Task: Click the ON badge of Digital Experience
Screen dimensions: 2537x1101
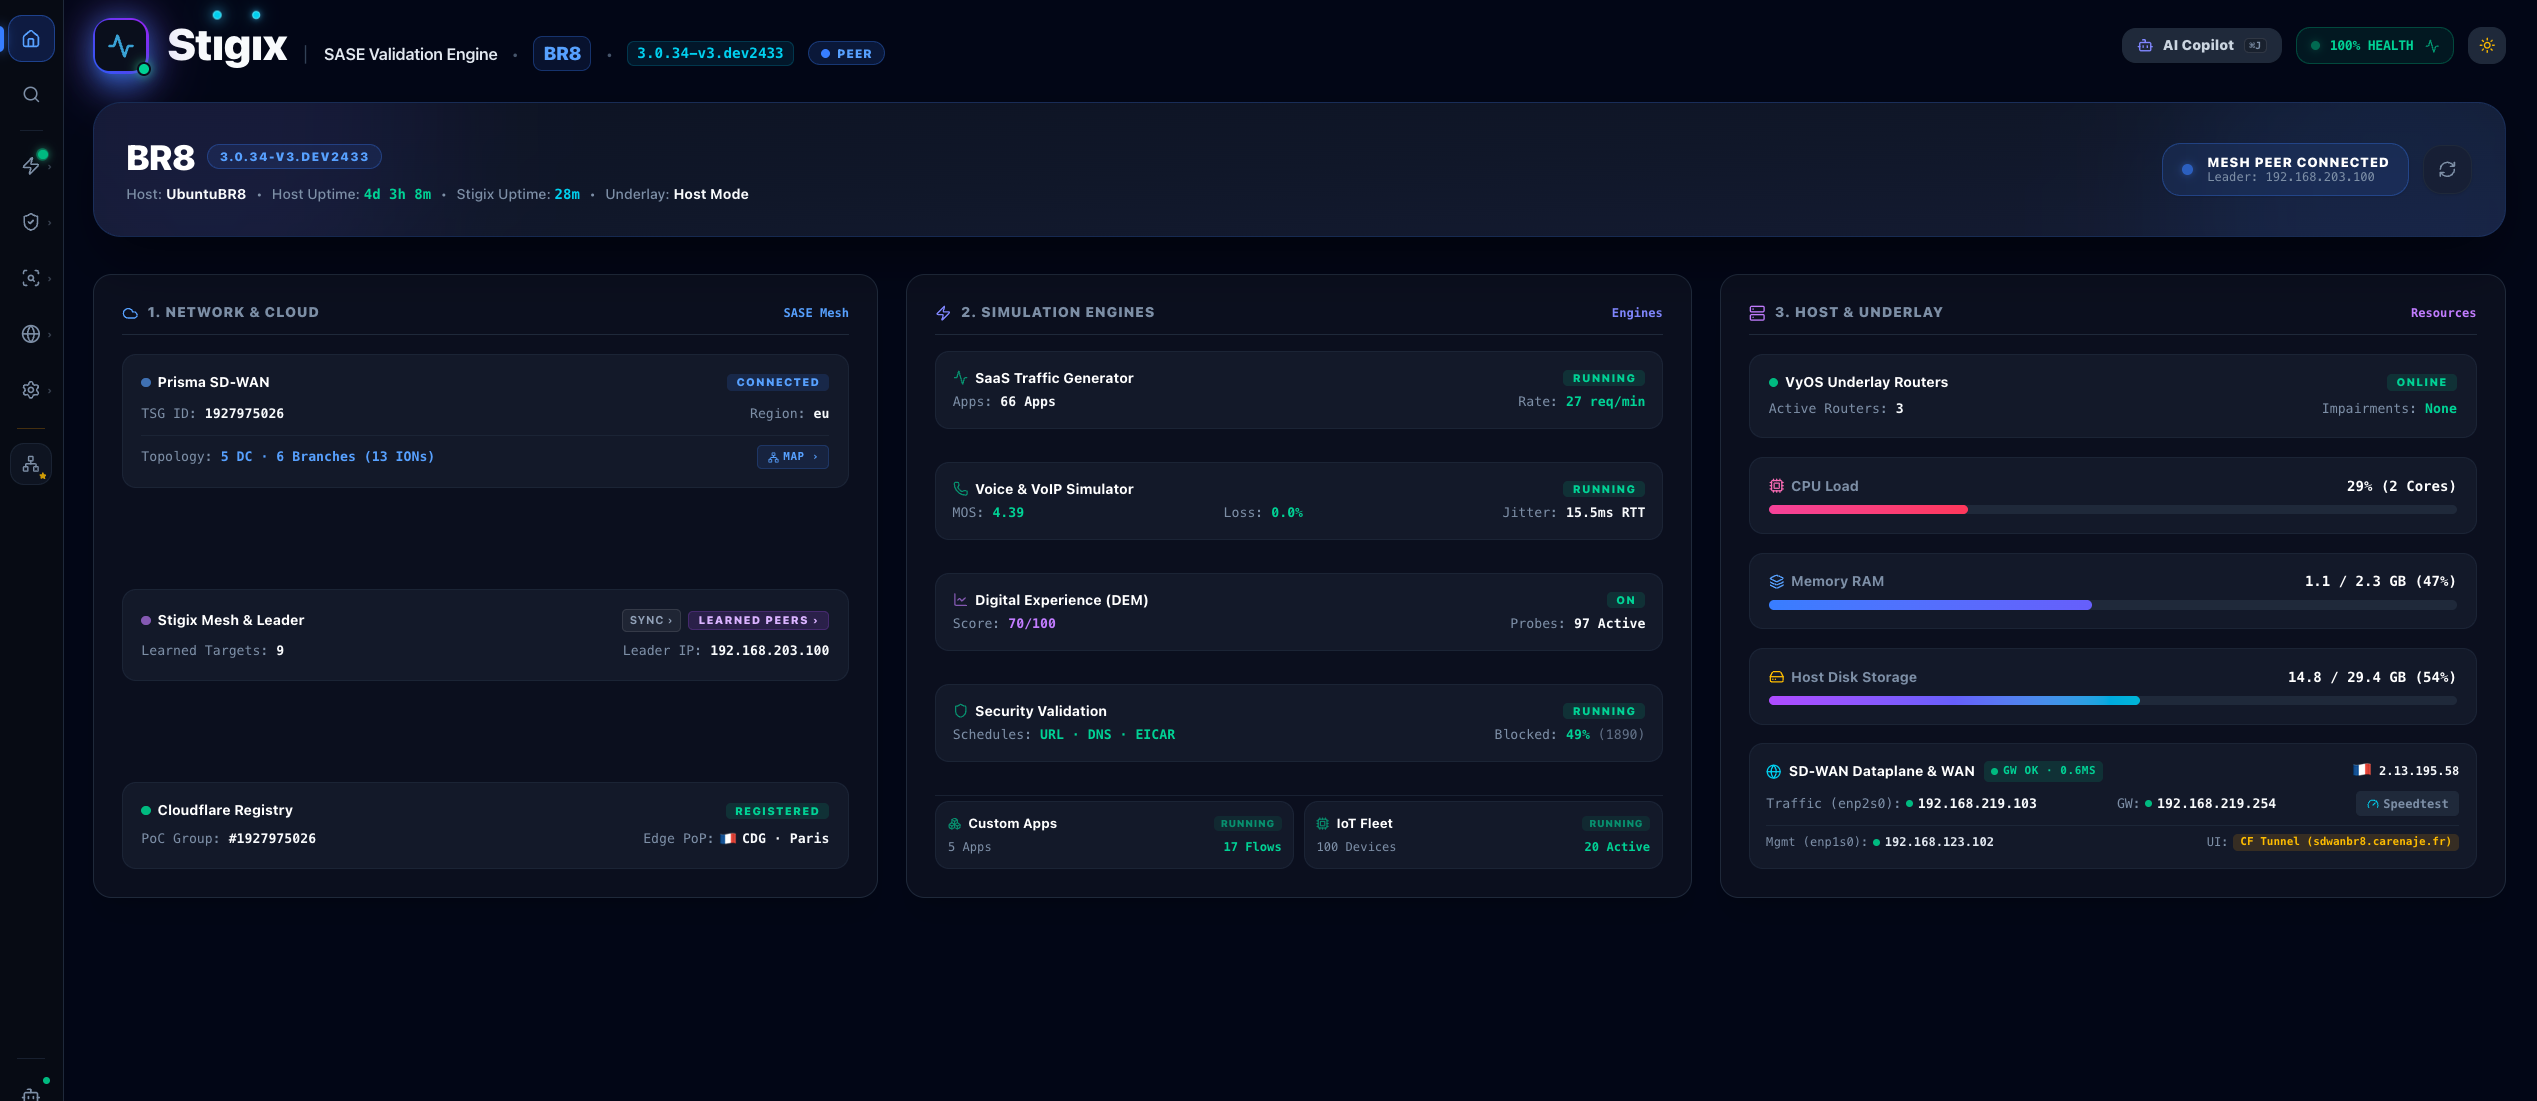Action: (1626, 600)
